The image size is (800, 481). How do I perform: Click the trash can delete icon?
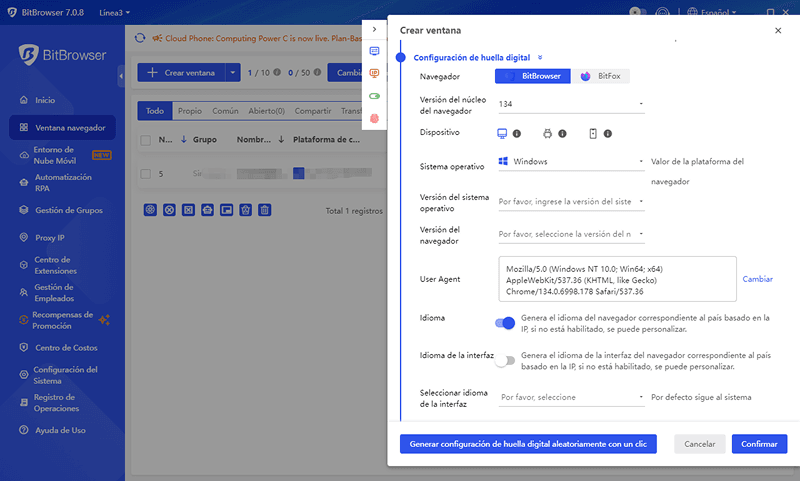tap(265, 210)
